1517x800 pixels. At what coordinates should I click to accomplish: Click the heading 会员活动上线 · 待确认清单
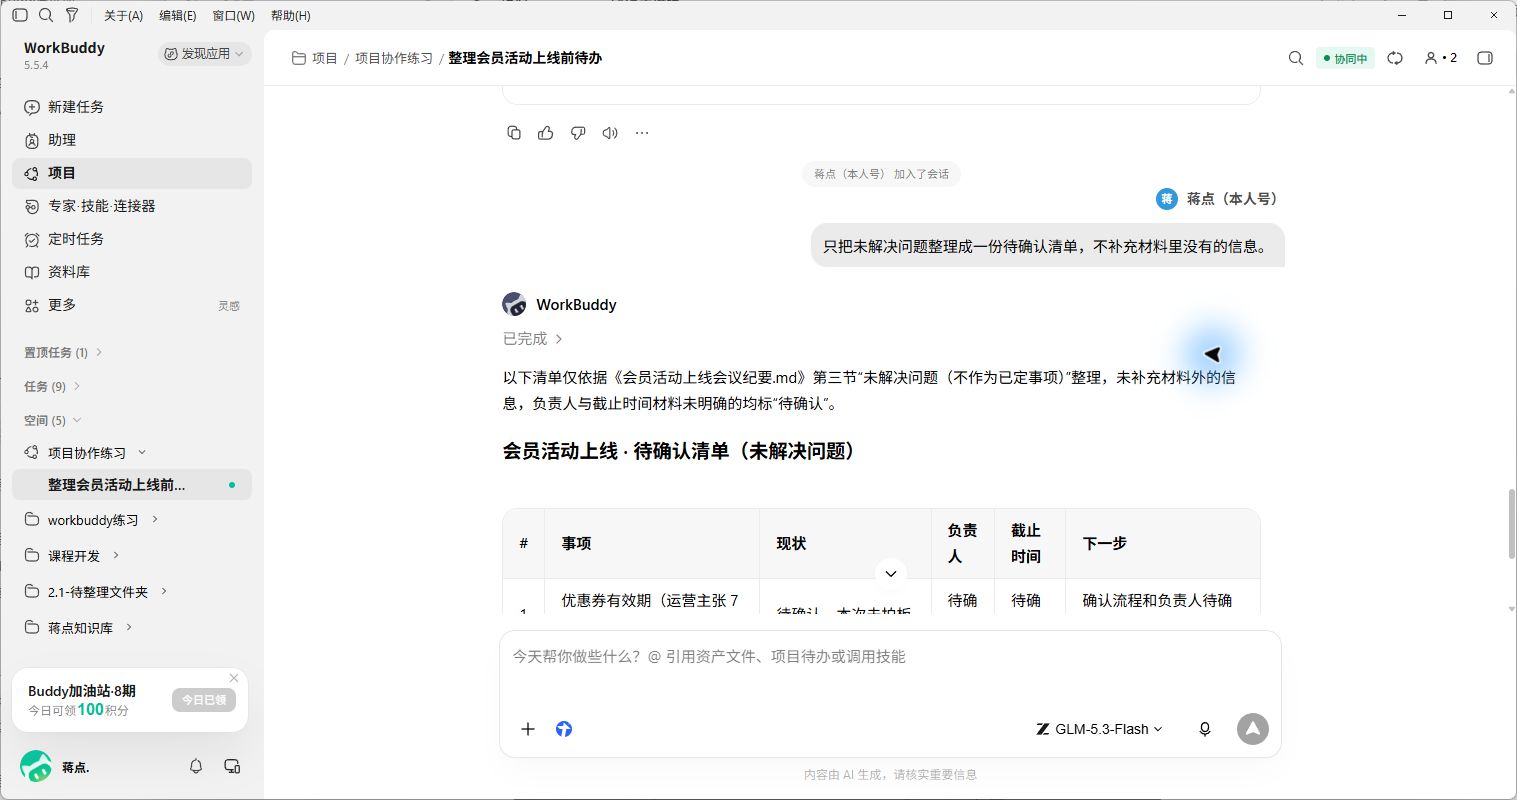click(682, 451)
